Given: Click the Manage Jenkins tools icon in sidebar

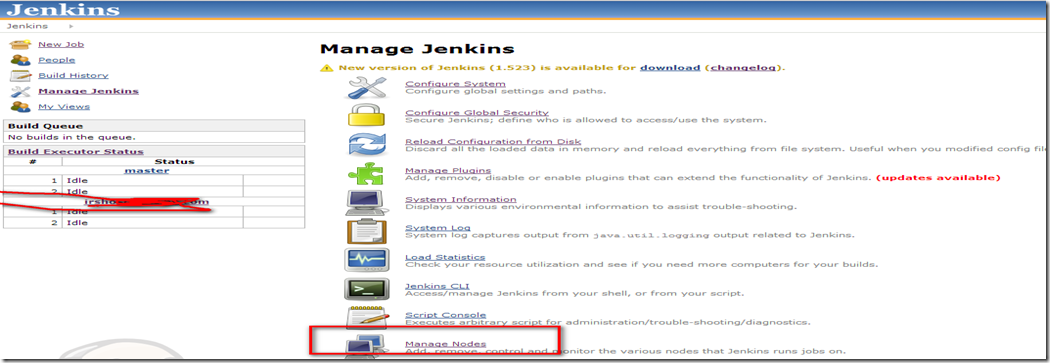Looking at the screenshot, I should coord(20,92).
